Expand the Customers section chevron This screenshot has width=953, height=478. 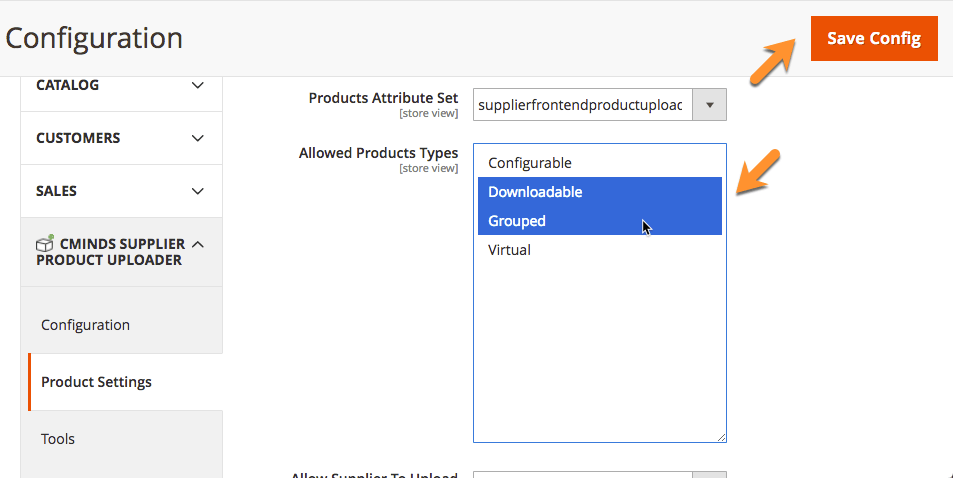197,138
